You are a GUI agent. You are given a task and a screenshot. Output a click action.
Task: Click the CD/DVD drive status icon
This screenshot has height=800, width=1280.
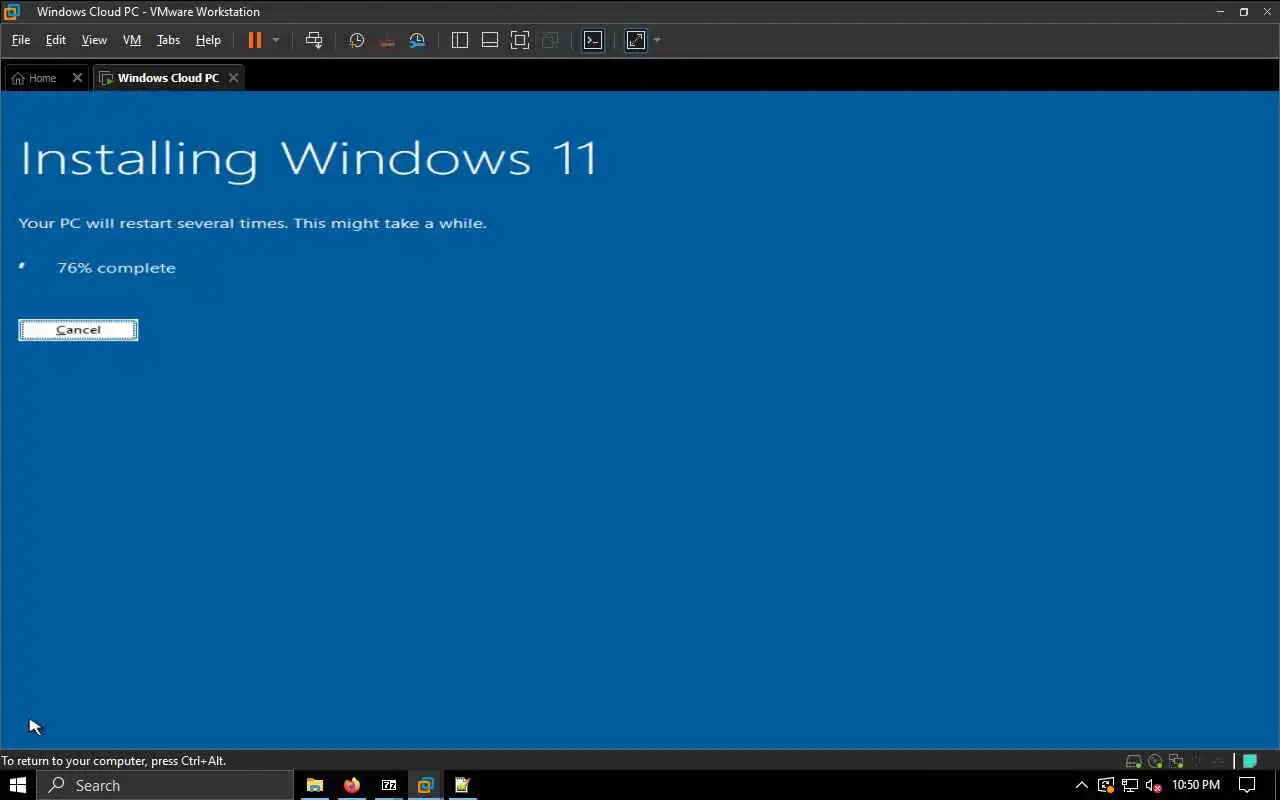(x=1155, y=761)
